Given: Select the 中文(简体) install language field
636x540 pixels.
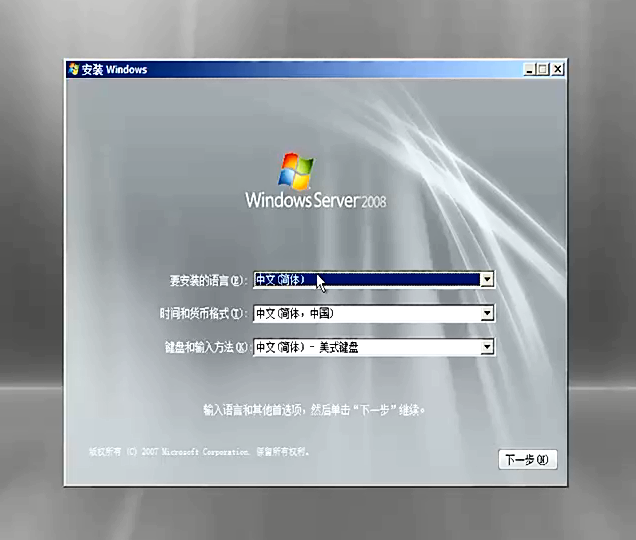Looking at the screenshot, I should pyautogui.click(x=374, y=280).
